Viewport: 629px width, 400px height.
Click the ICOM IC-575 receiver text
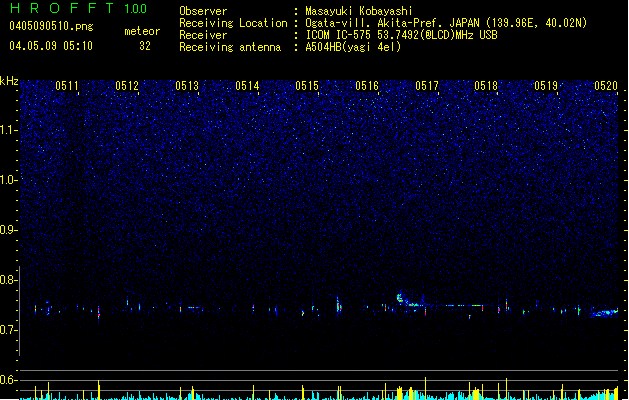pyautogui.click(x=401, y=35)
